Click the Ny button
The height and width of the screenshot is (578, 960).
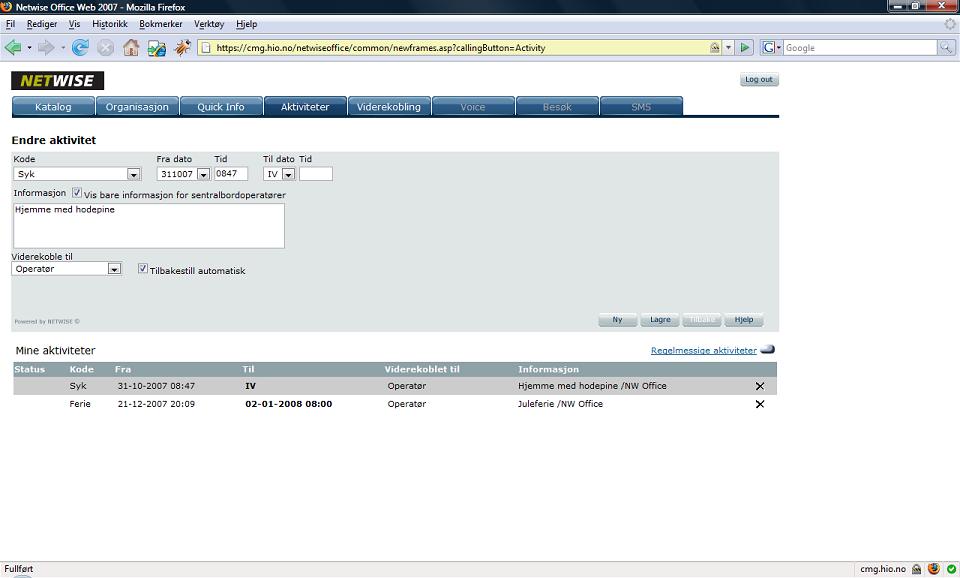[617, 320]
